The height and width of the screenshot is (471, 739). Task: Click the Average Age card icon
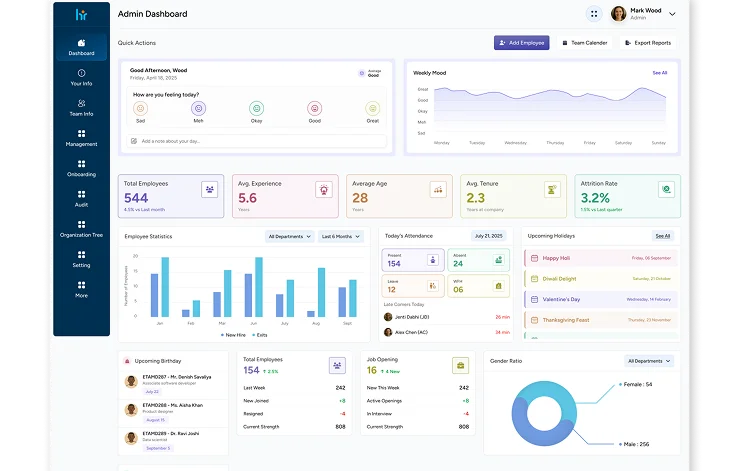pos(438,190)
